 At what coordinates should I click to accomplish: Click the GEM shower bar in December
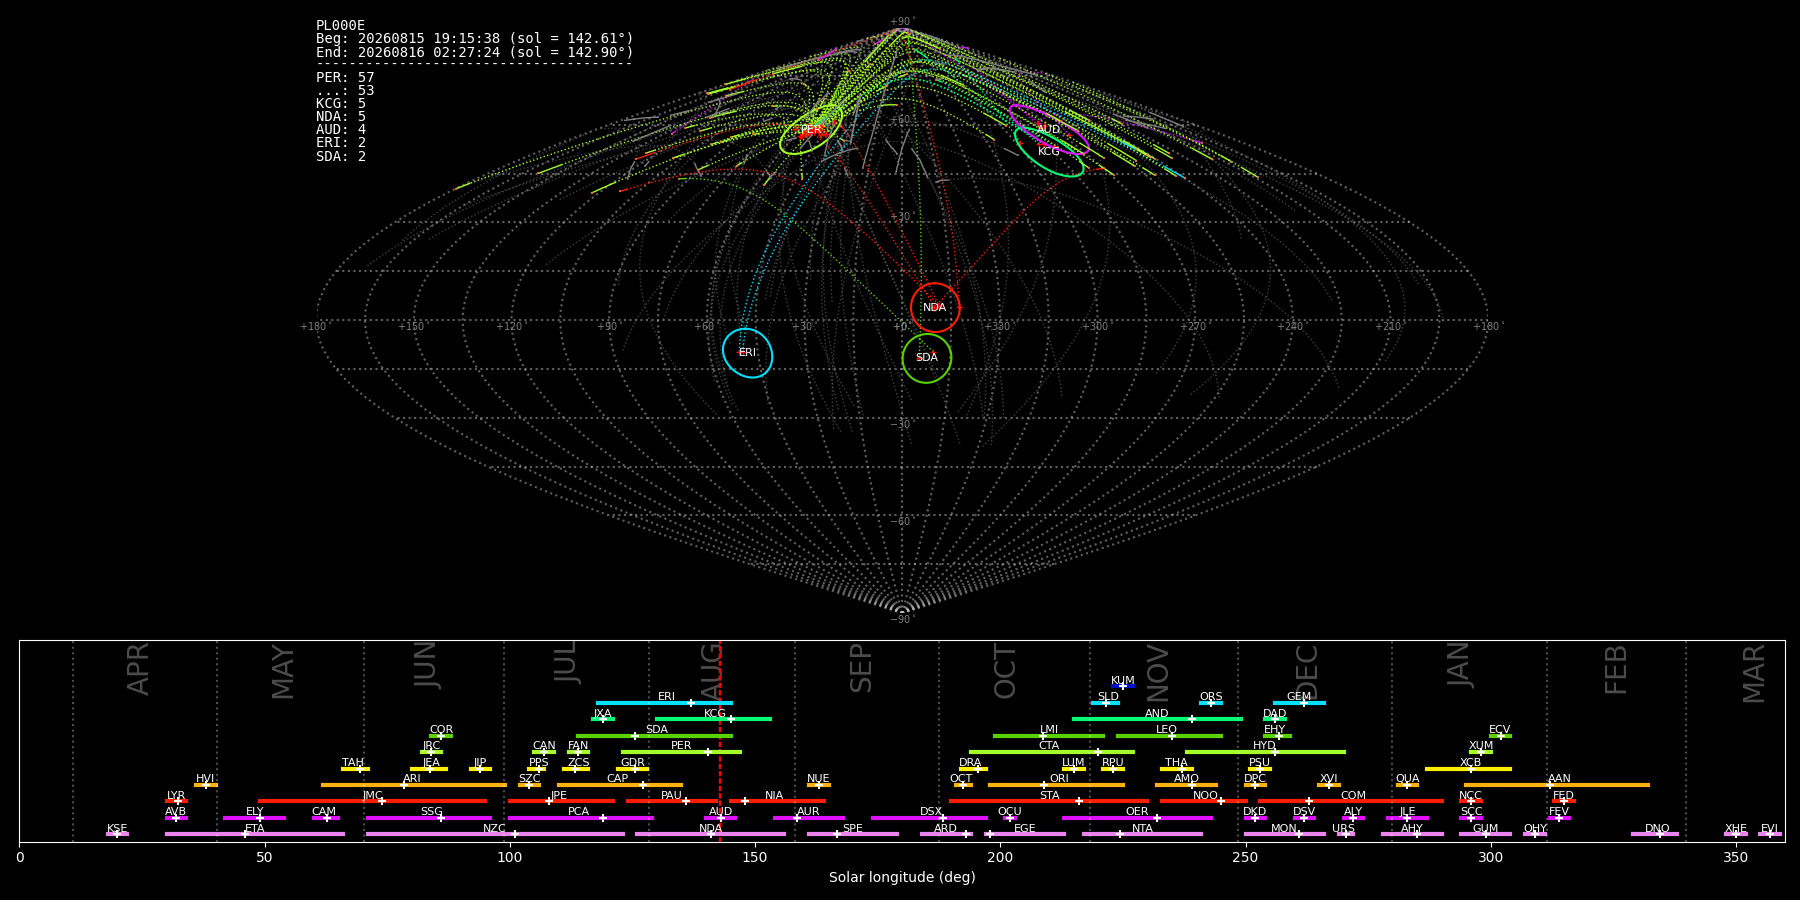tap(1299, 703)
